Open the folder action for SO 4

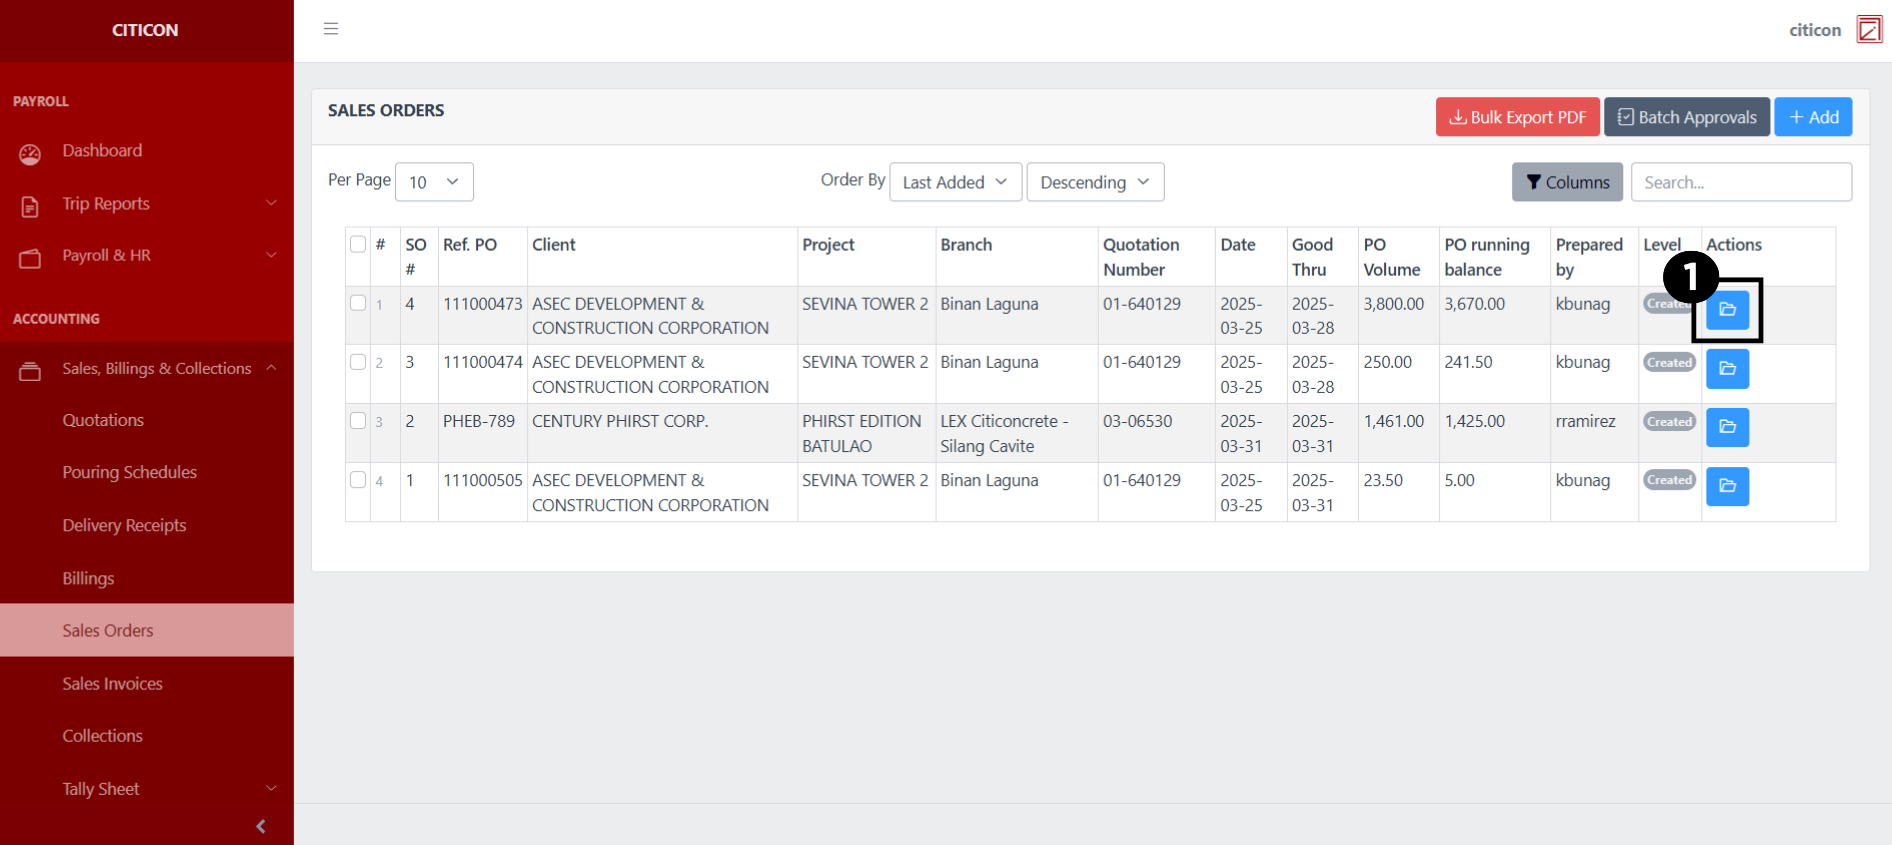pos(1727,310)
